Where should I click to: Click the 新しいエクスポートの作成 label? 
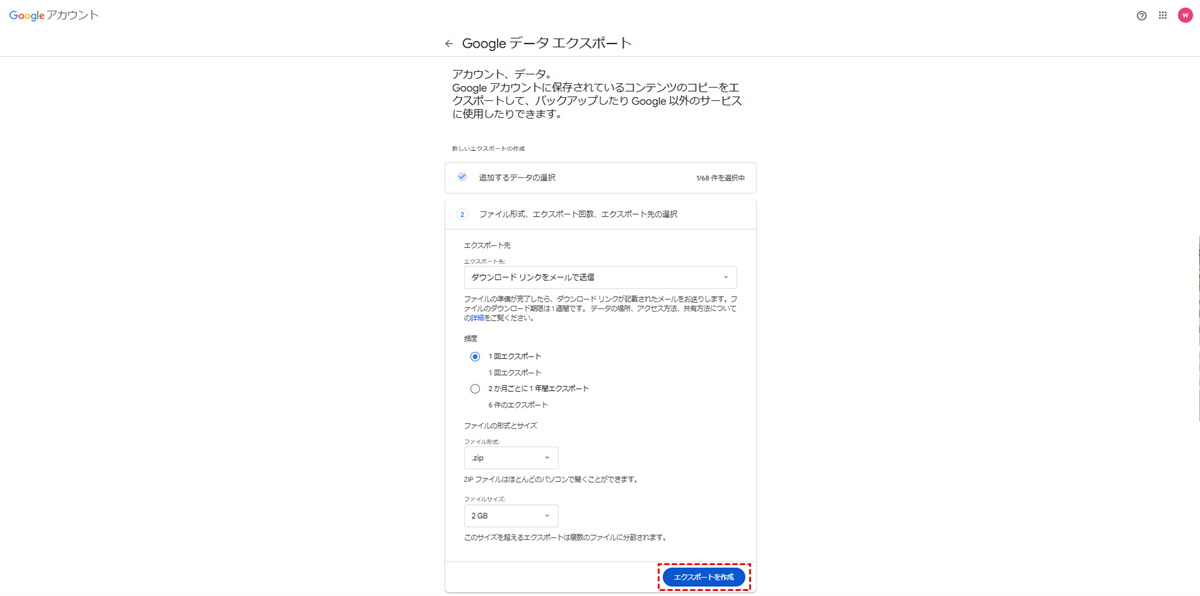488,149
